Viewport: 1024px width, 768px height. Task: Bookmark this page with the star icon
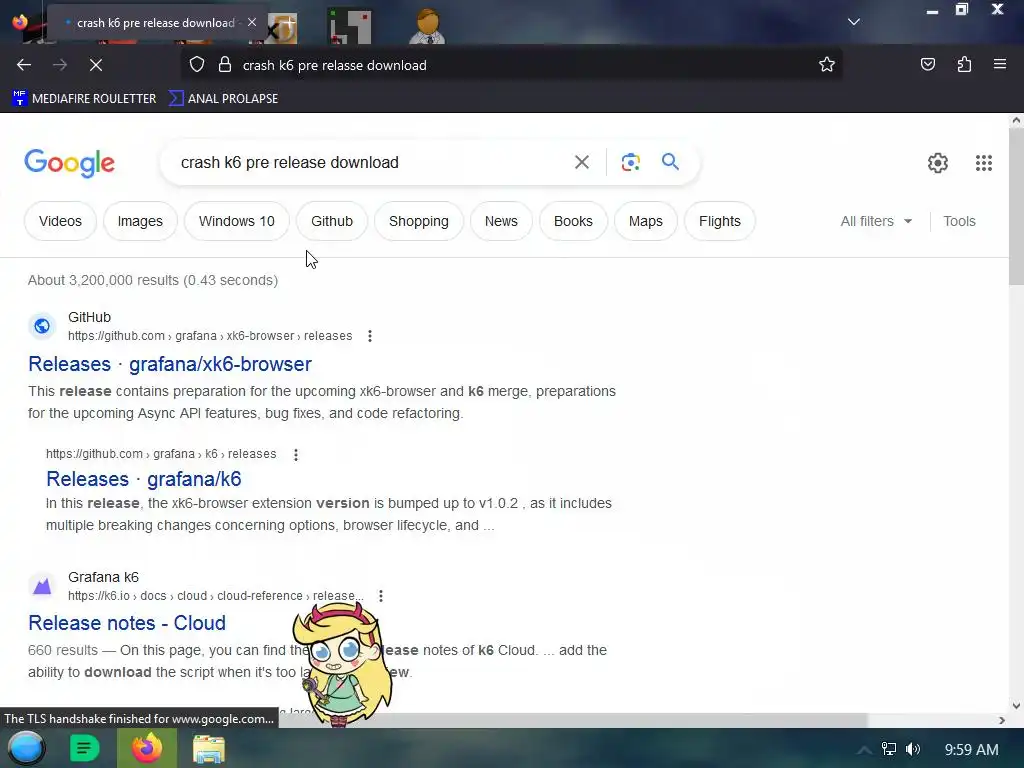coord(827,65)
